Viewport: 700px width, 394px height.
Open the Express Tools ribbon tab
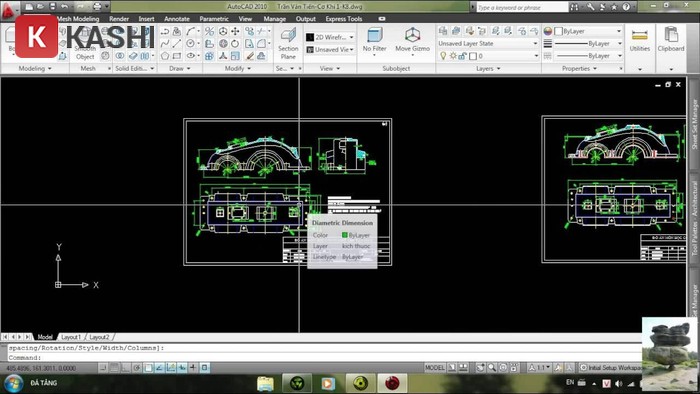pos(344,19)
